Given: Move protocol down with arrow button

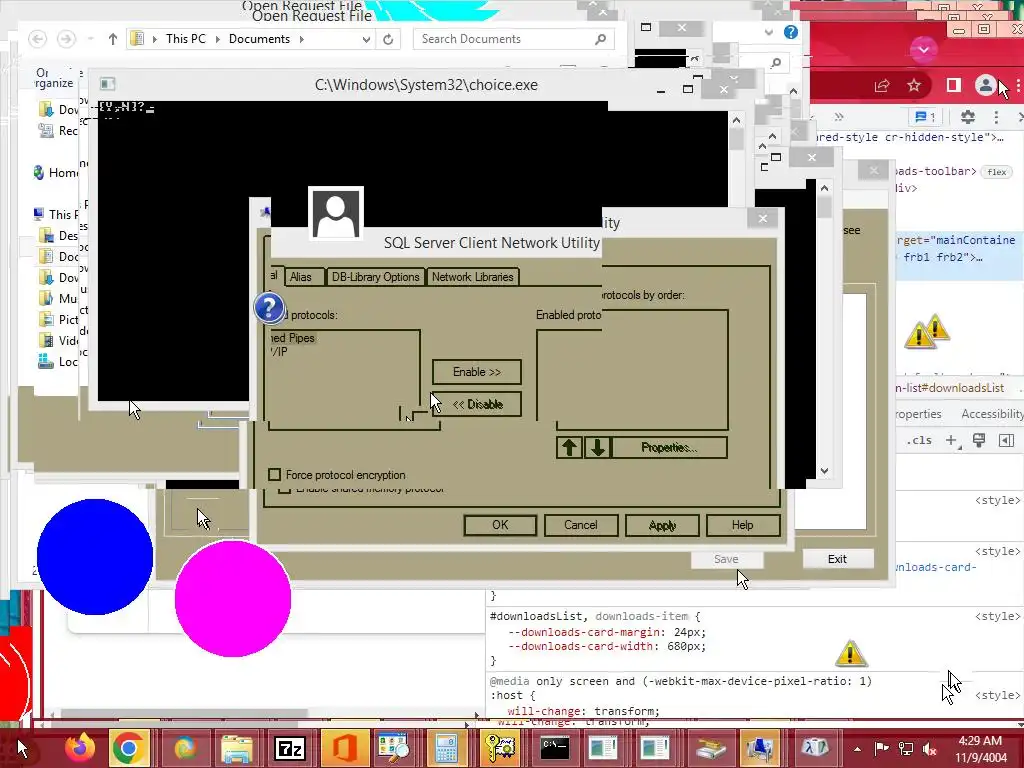Looking at the screenshot, I should click(598, 447).
